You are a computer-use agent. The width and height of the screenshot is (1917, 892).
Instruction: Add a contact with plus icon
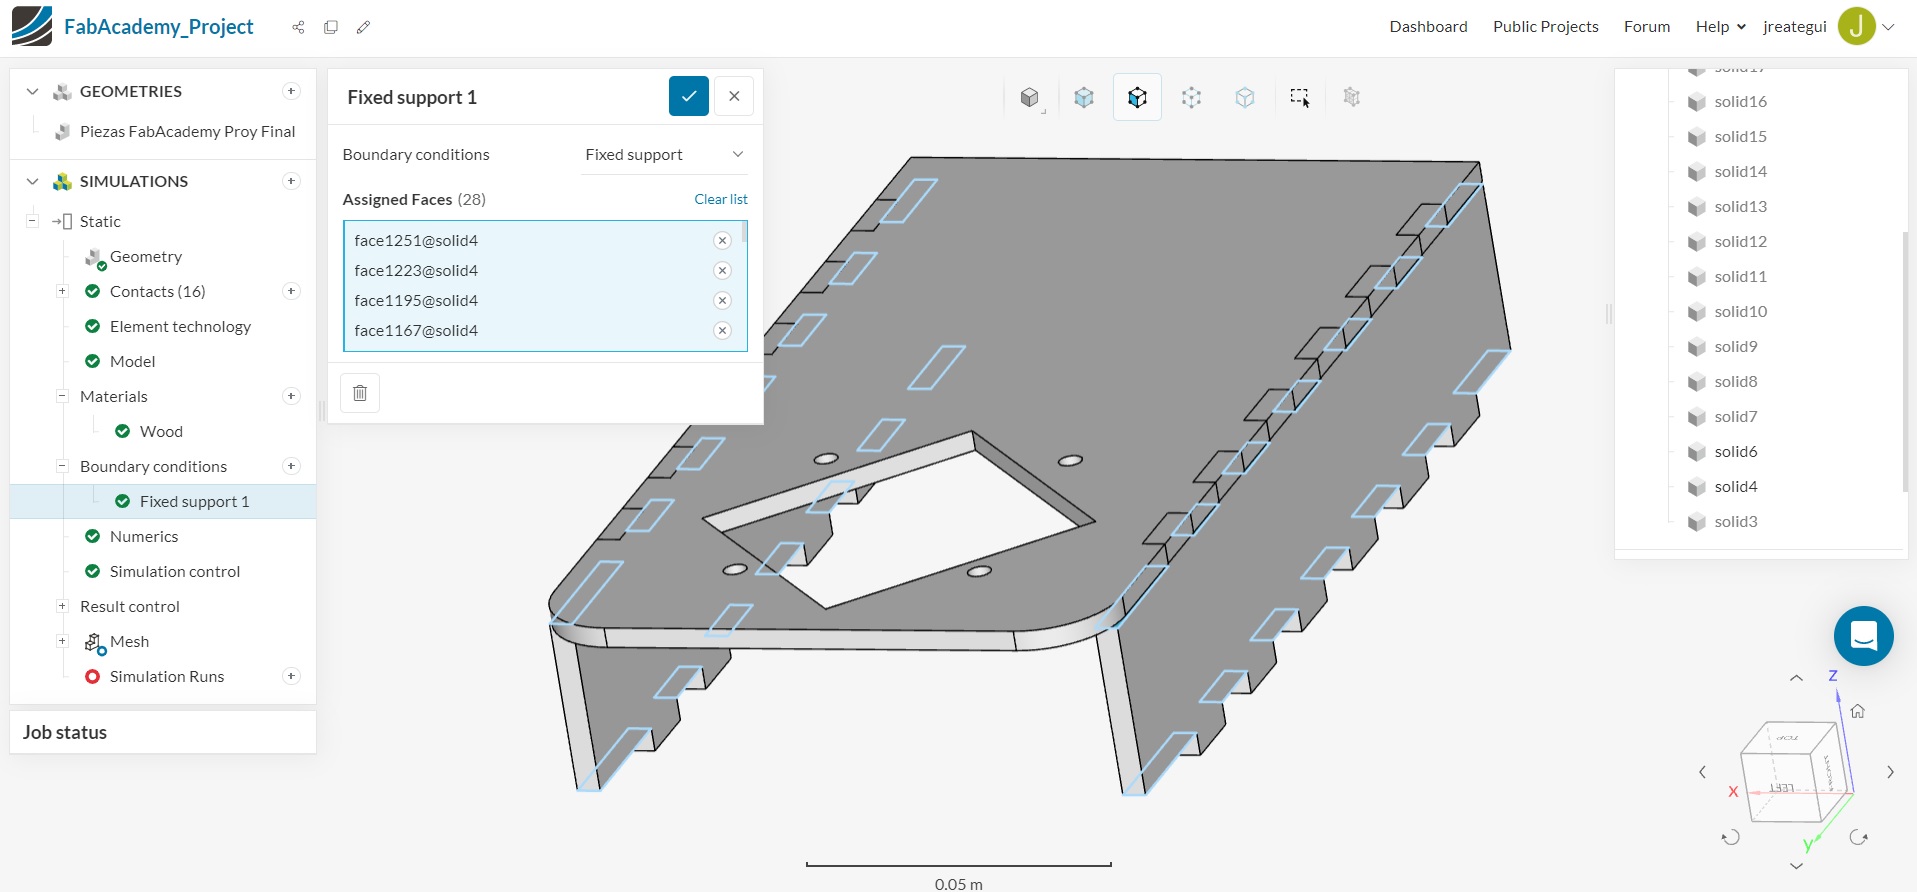click(x=291, y=291)
